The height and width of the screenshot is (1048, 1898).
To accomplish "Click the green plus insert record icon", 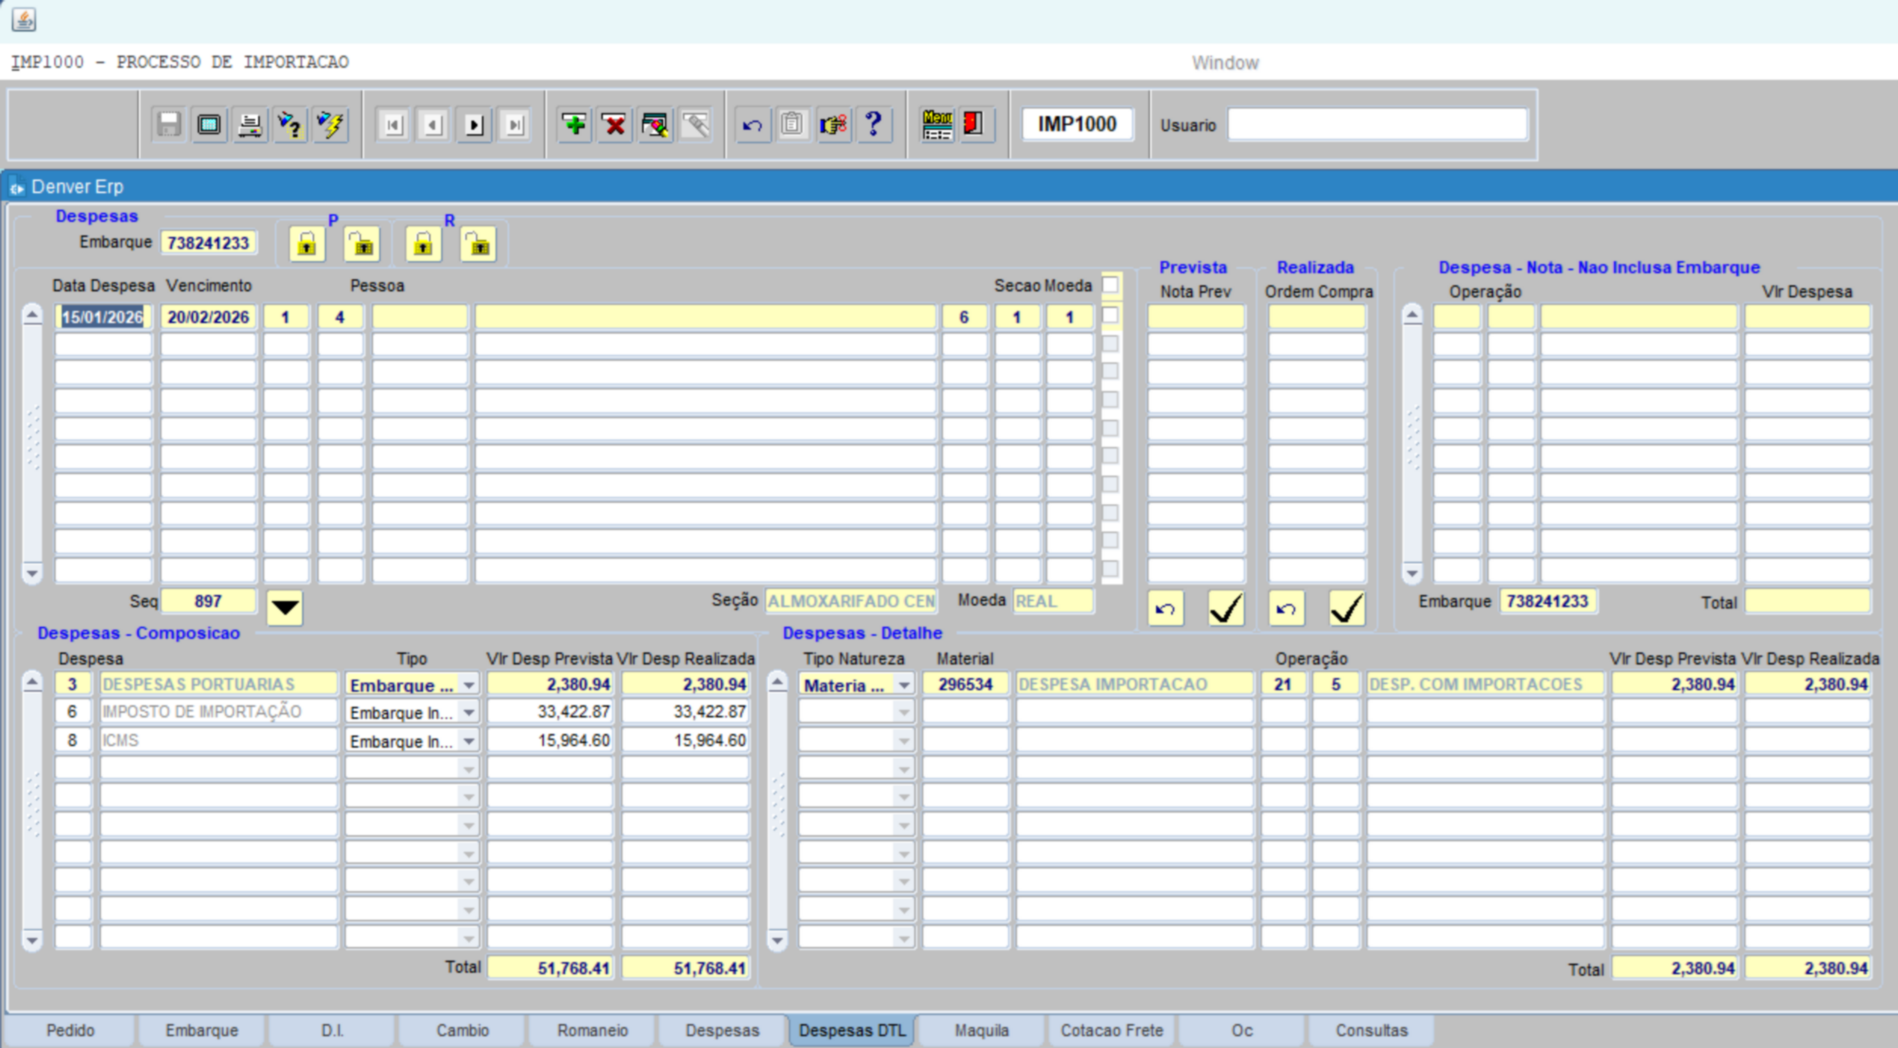I will 574,125.
